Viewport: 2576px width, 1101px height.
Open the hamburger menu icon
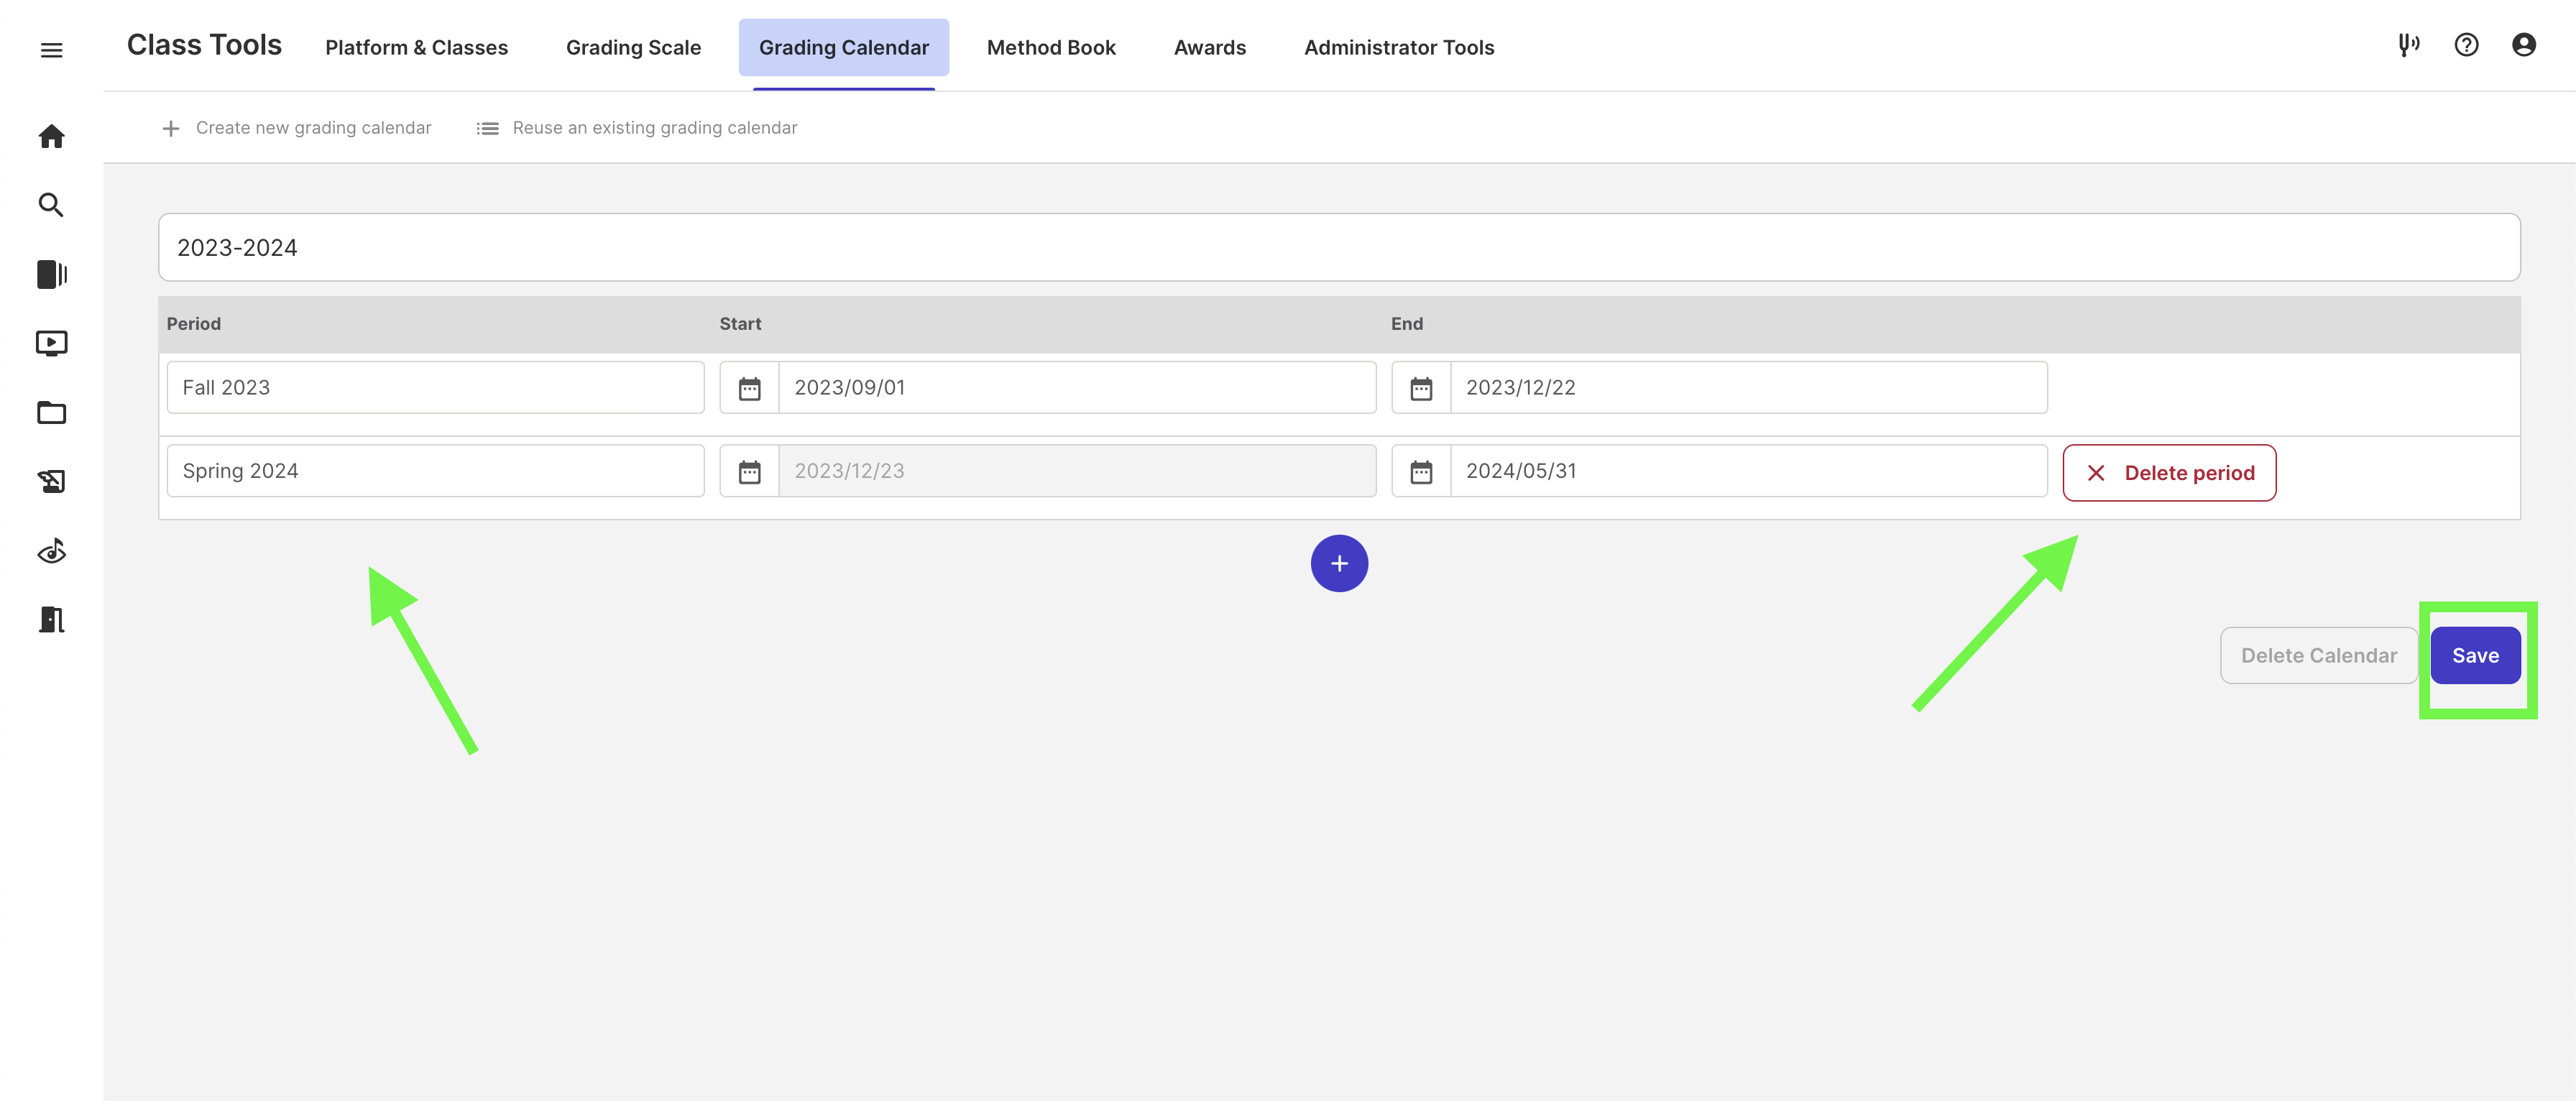(51, 50)
